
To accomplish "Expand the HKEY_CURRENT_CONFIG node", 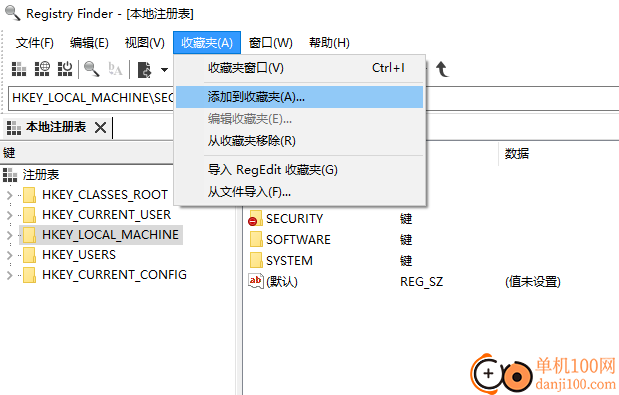I will coord(9,275).
